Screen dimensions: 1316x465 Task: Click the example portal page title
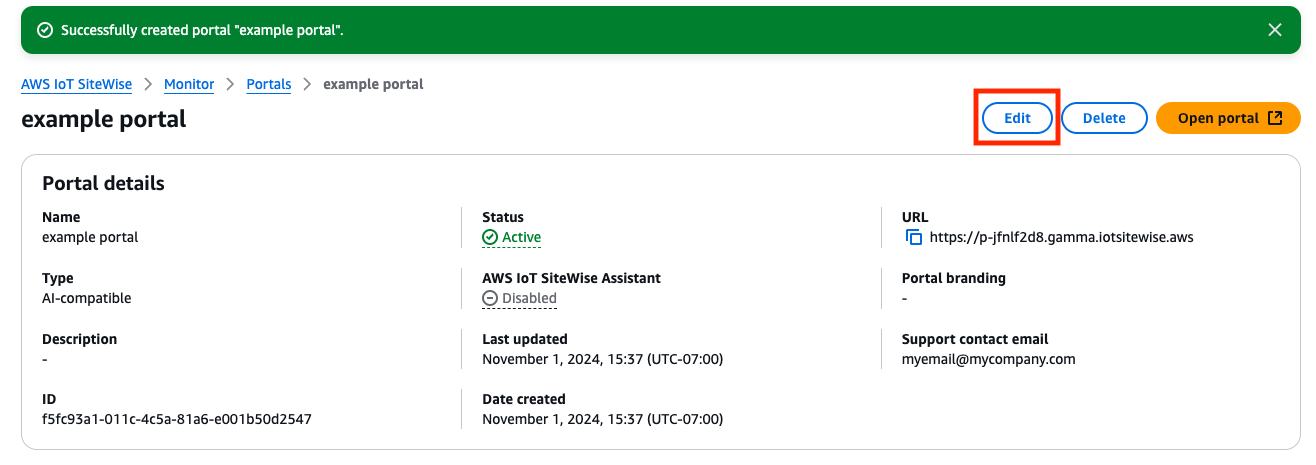[x=103, y=119]
